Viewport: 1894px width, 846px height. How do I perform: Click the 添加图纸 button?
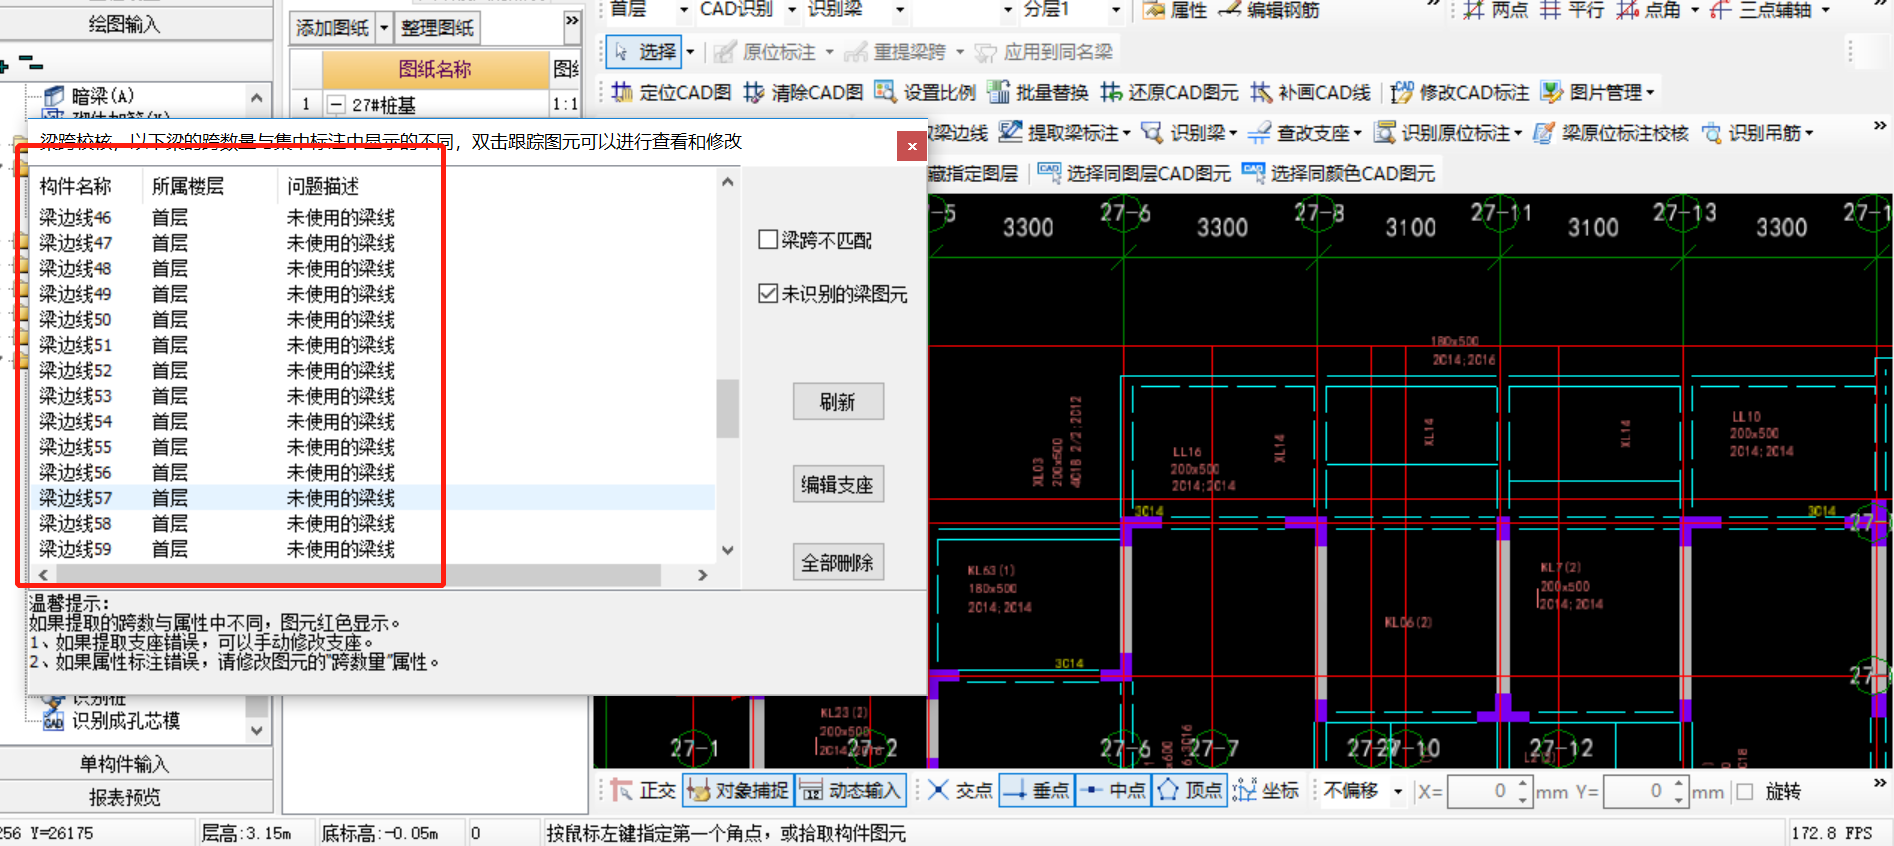333,28
